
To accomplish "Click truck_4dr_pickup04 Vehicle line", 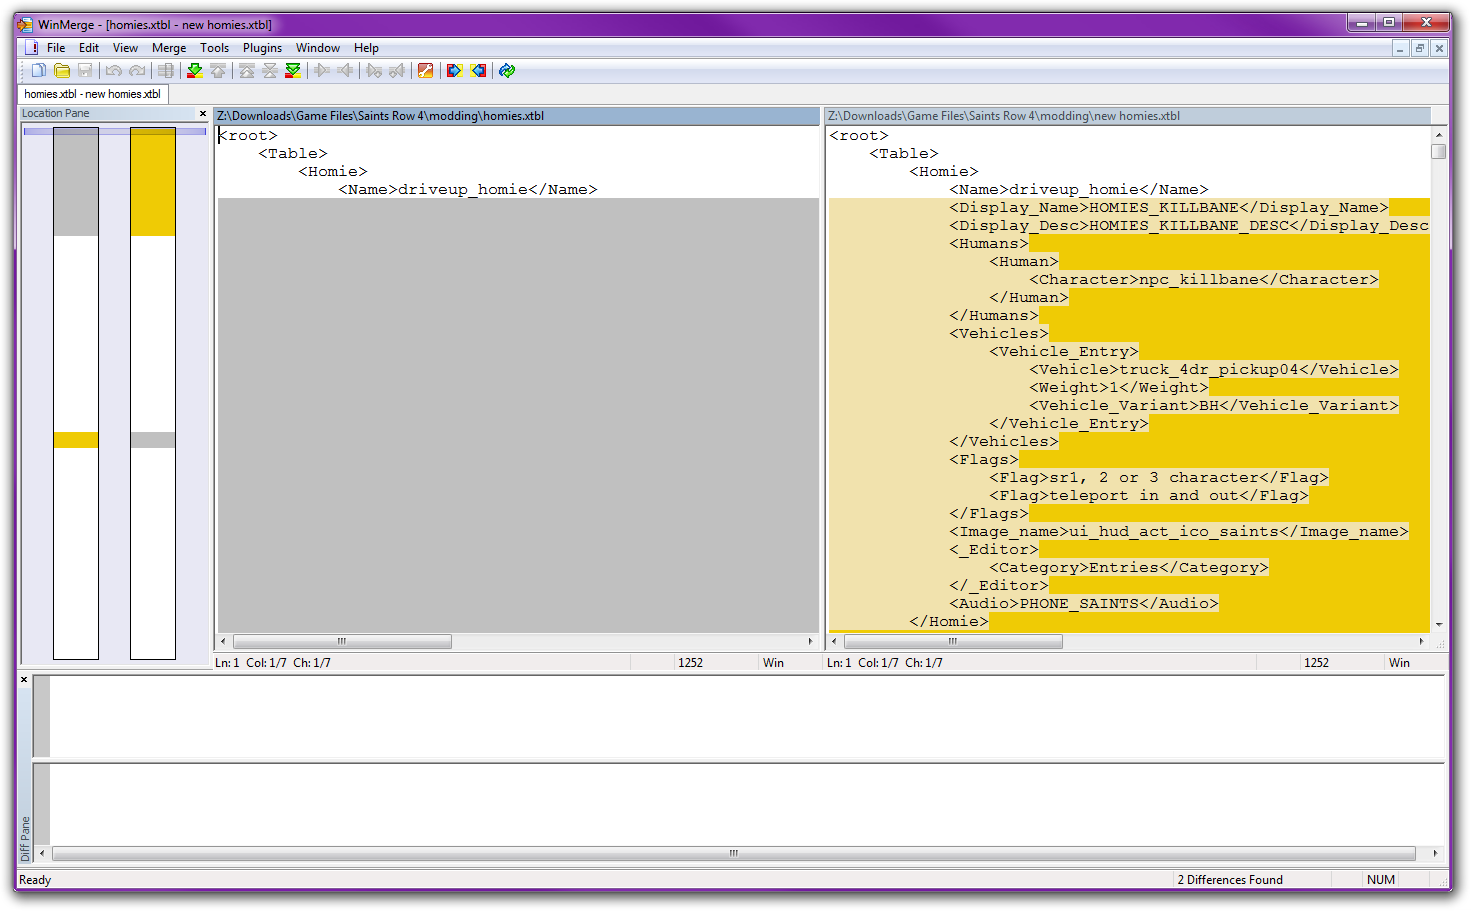I will 1214,370.
